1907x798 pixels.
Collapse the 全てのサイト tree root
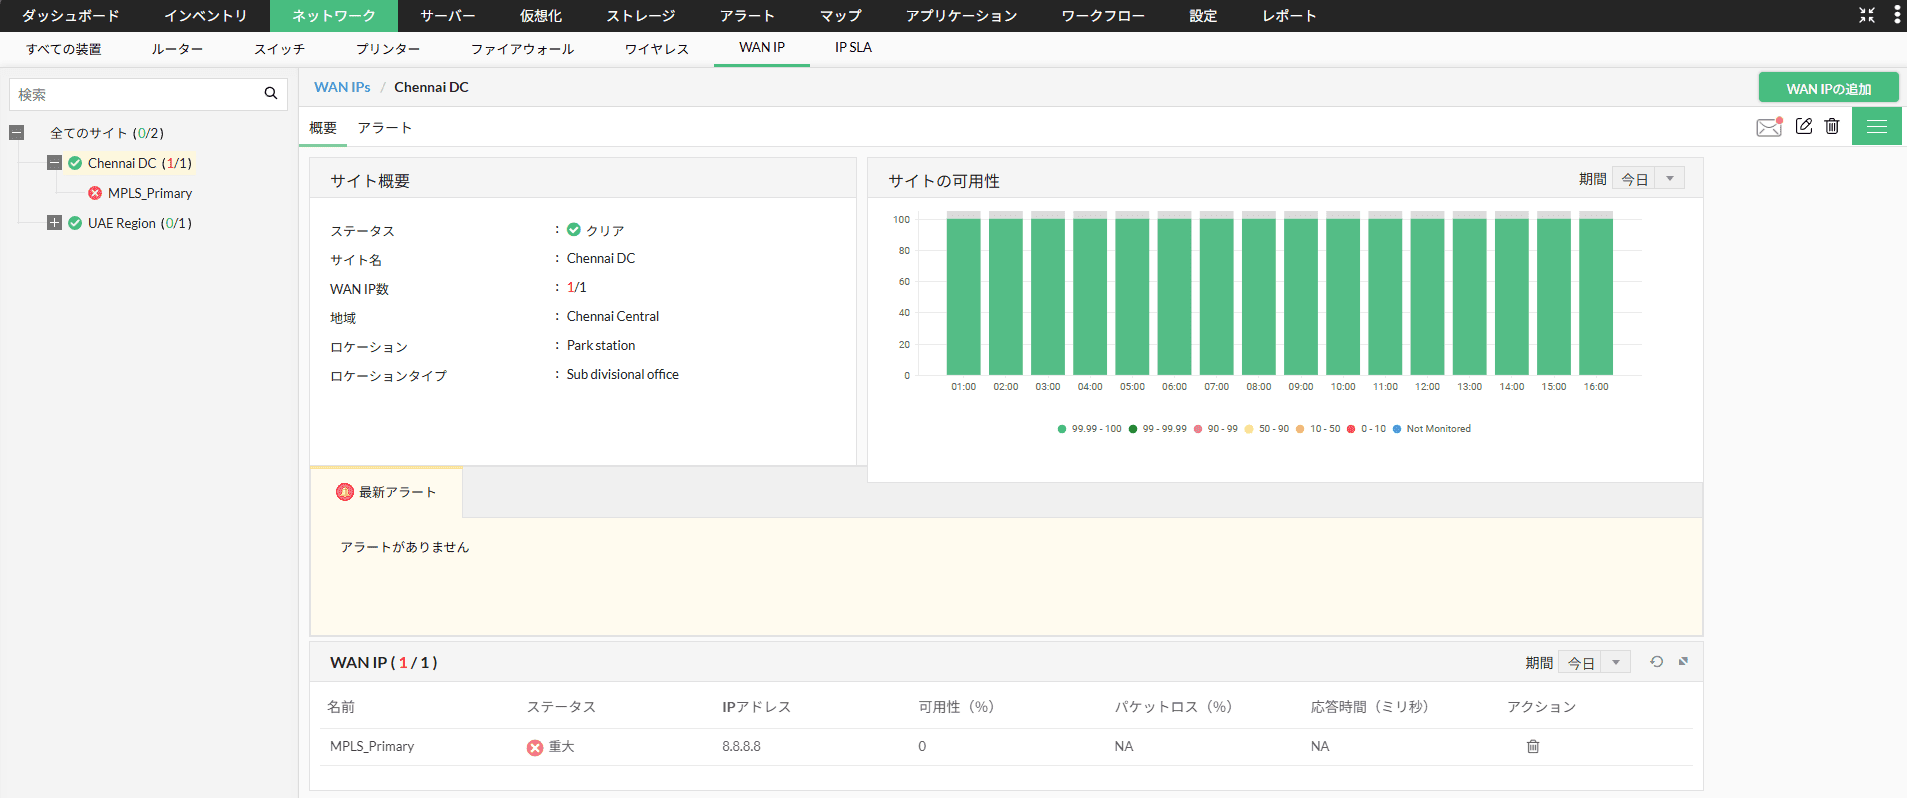point(17,132)
